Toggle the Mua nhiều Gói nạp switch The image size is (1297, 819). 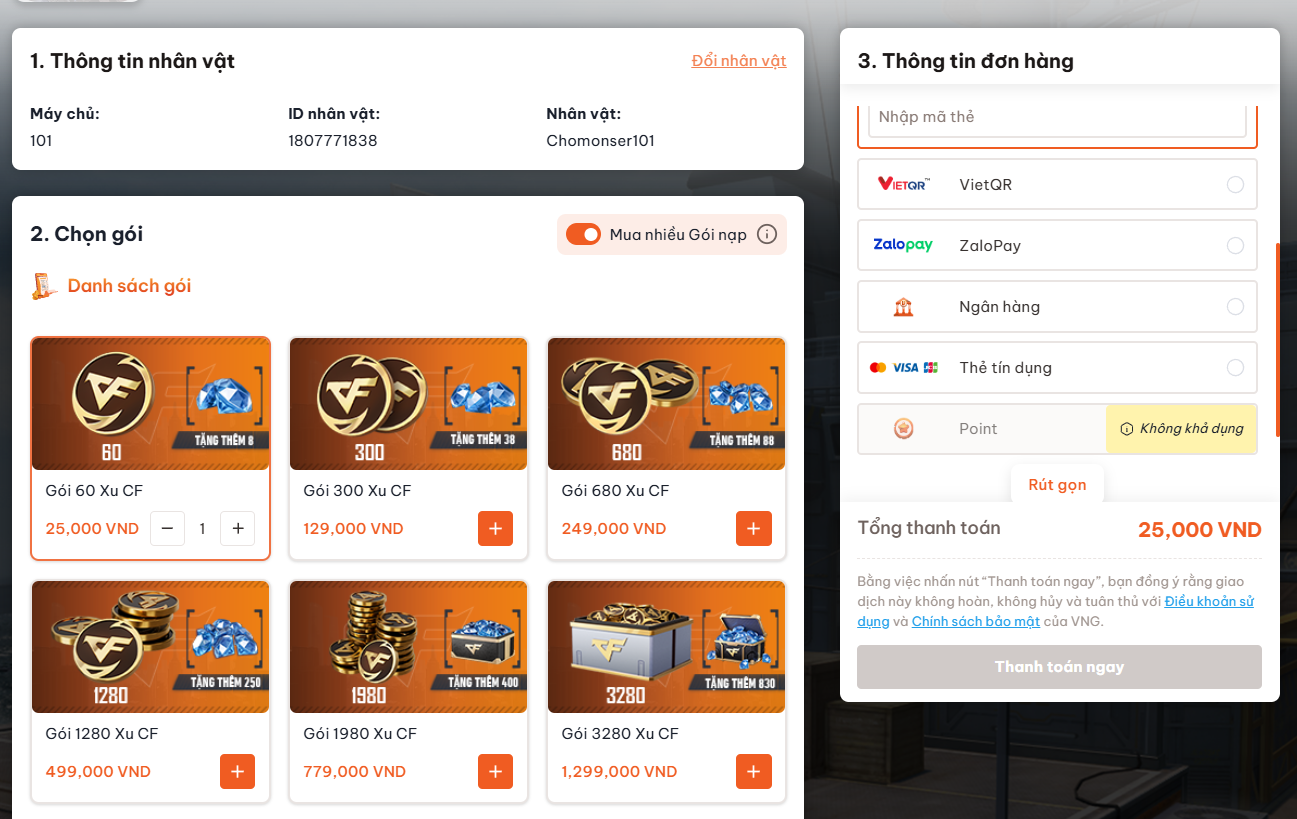(x=583, y=235)
